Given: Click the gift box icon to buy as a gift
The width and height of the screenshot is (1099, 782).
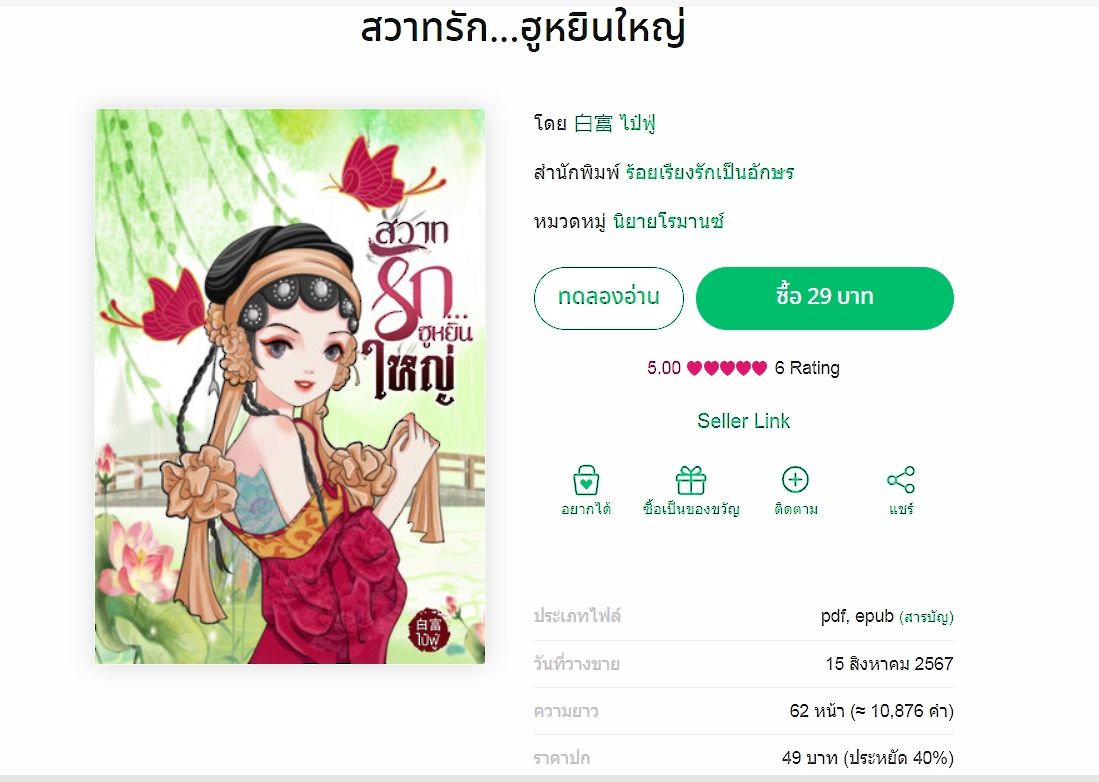Looking at the screenshot, I should [x=690, y=481].
